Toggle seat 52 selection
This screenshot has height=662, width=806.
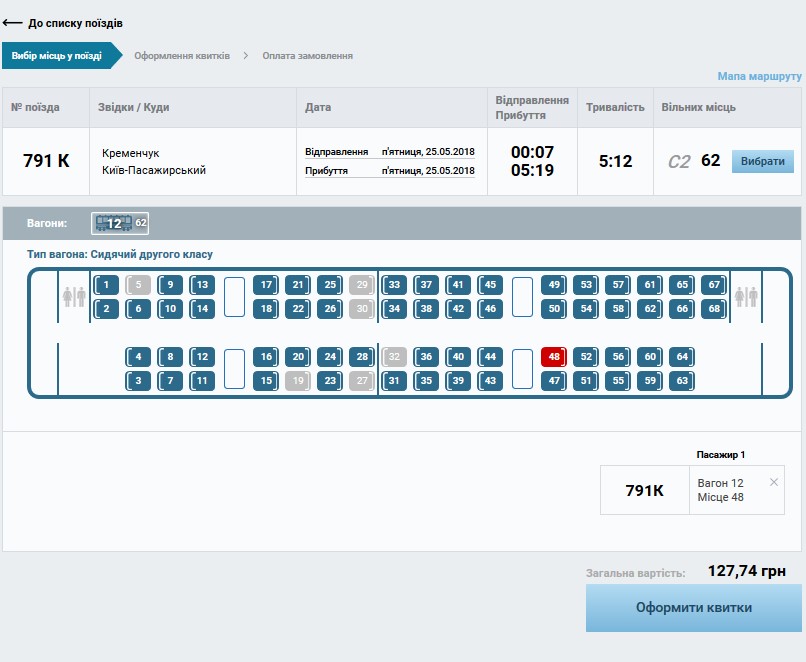(x=586, y=357)
